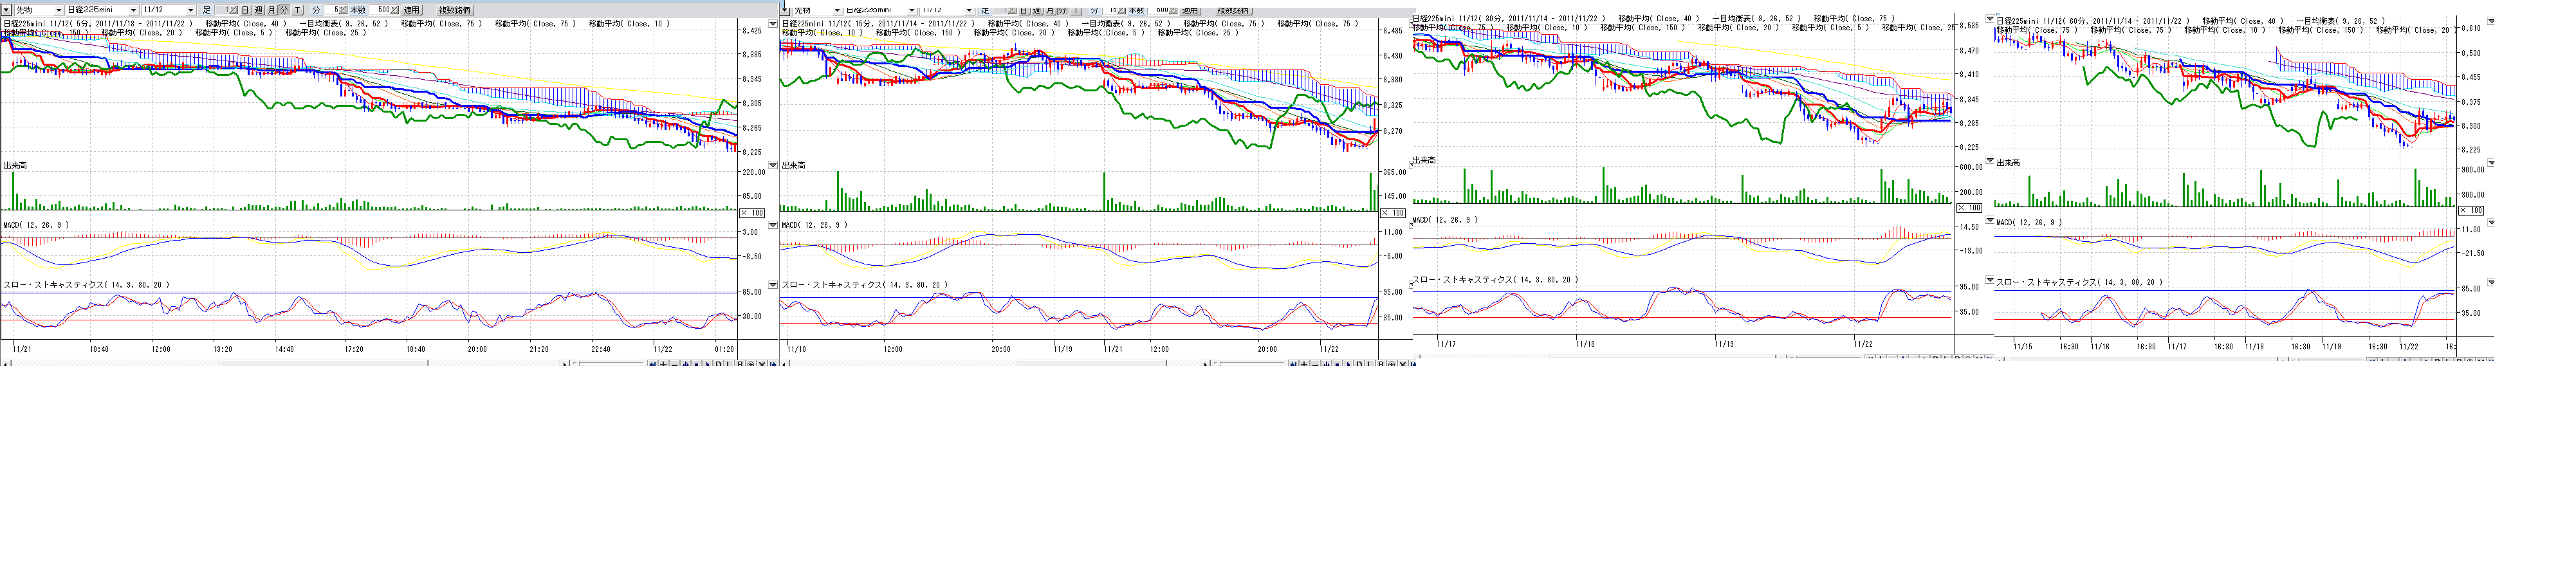Expand the MACD pane menu arrow in first chart
Viewport: 2576px width, 579px height.
click(x=772, y=225)
